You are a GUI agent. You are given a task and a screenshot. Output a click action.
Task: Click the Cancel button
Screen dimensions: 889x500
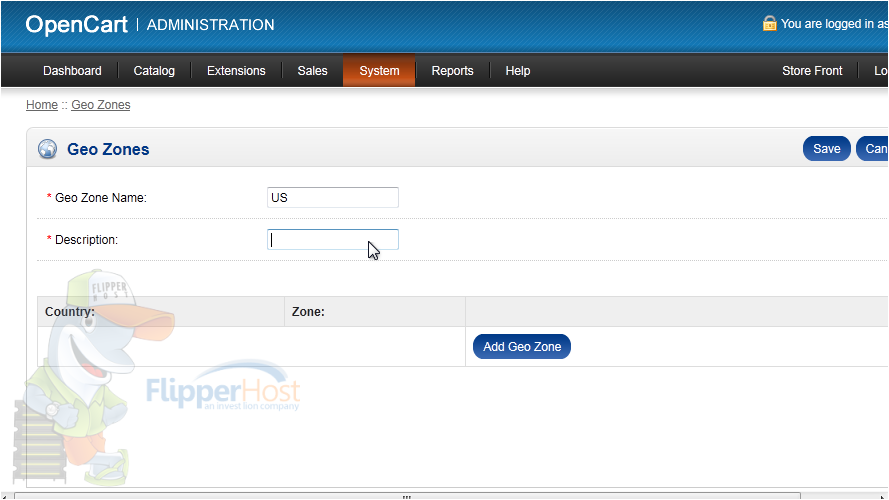[873, 149]
